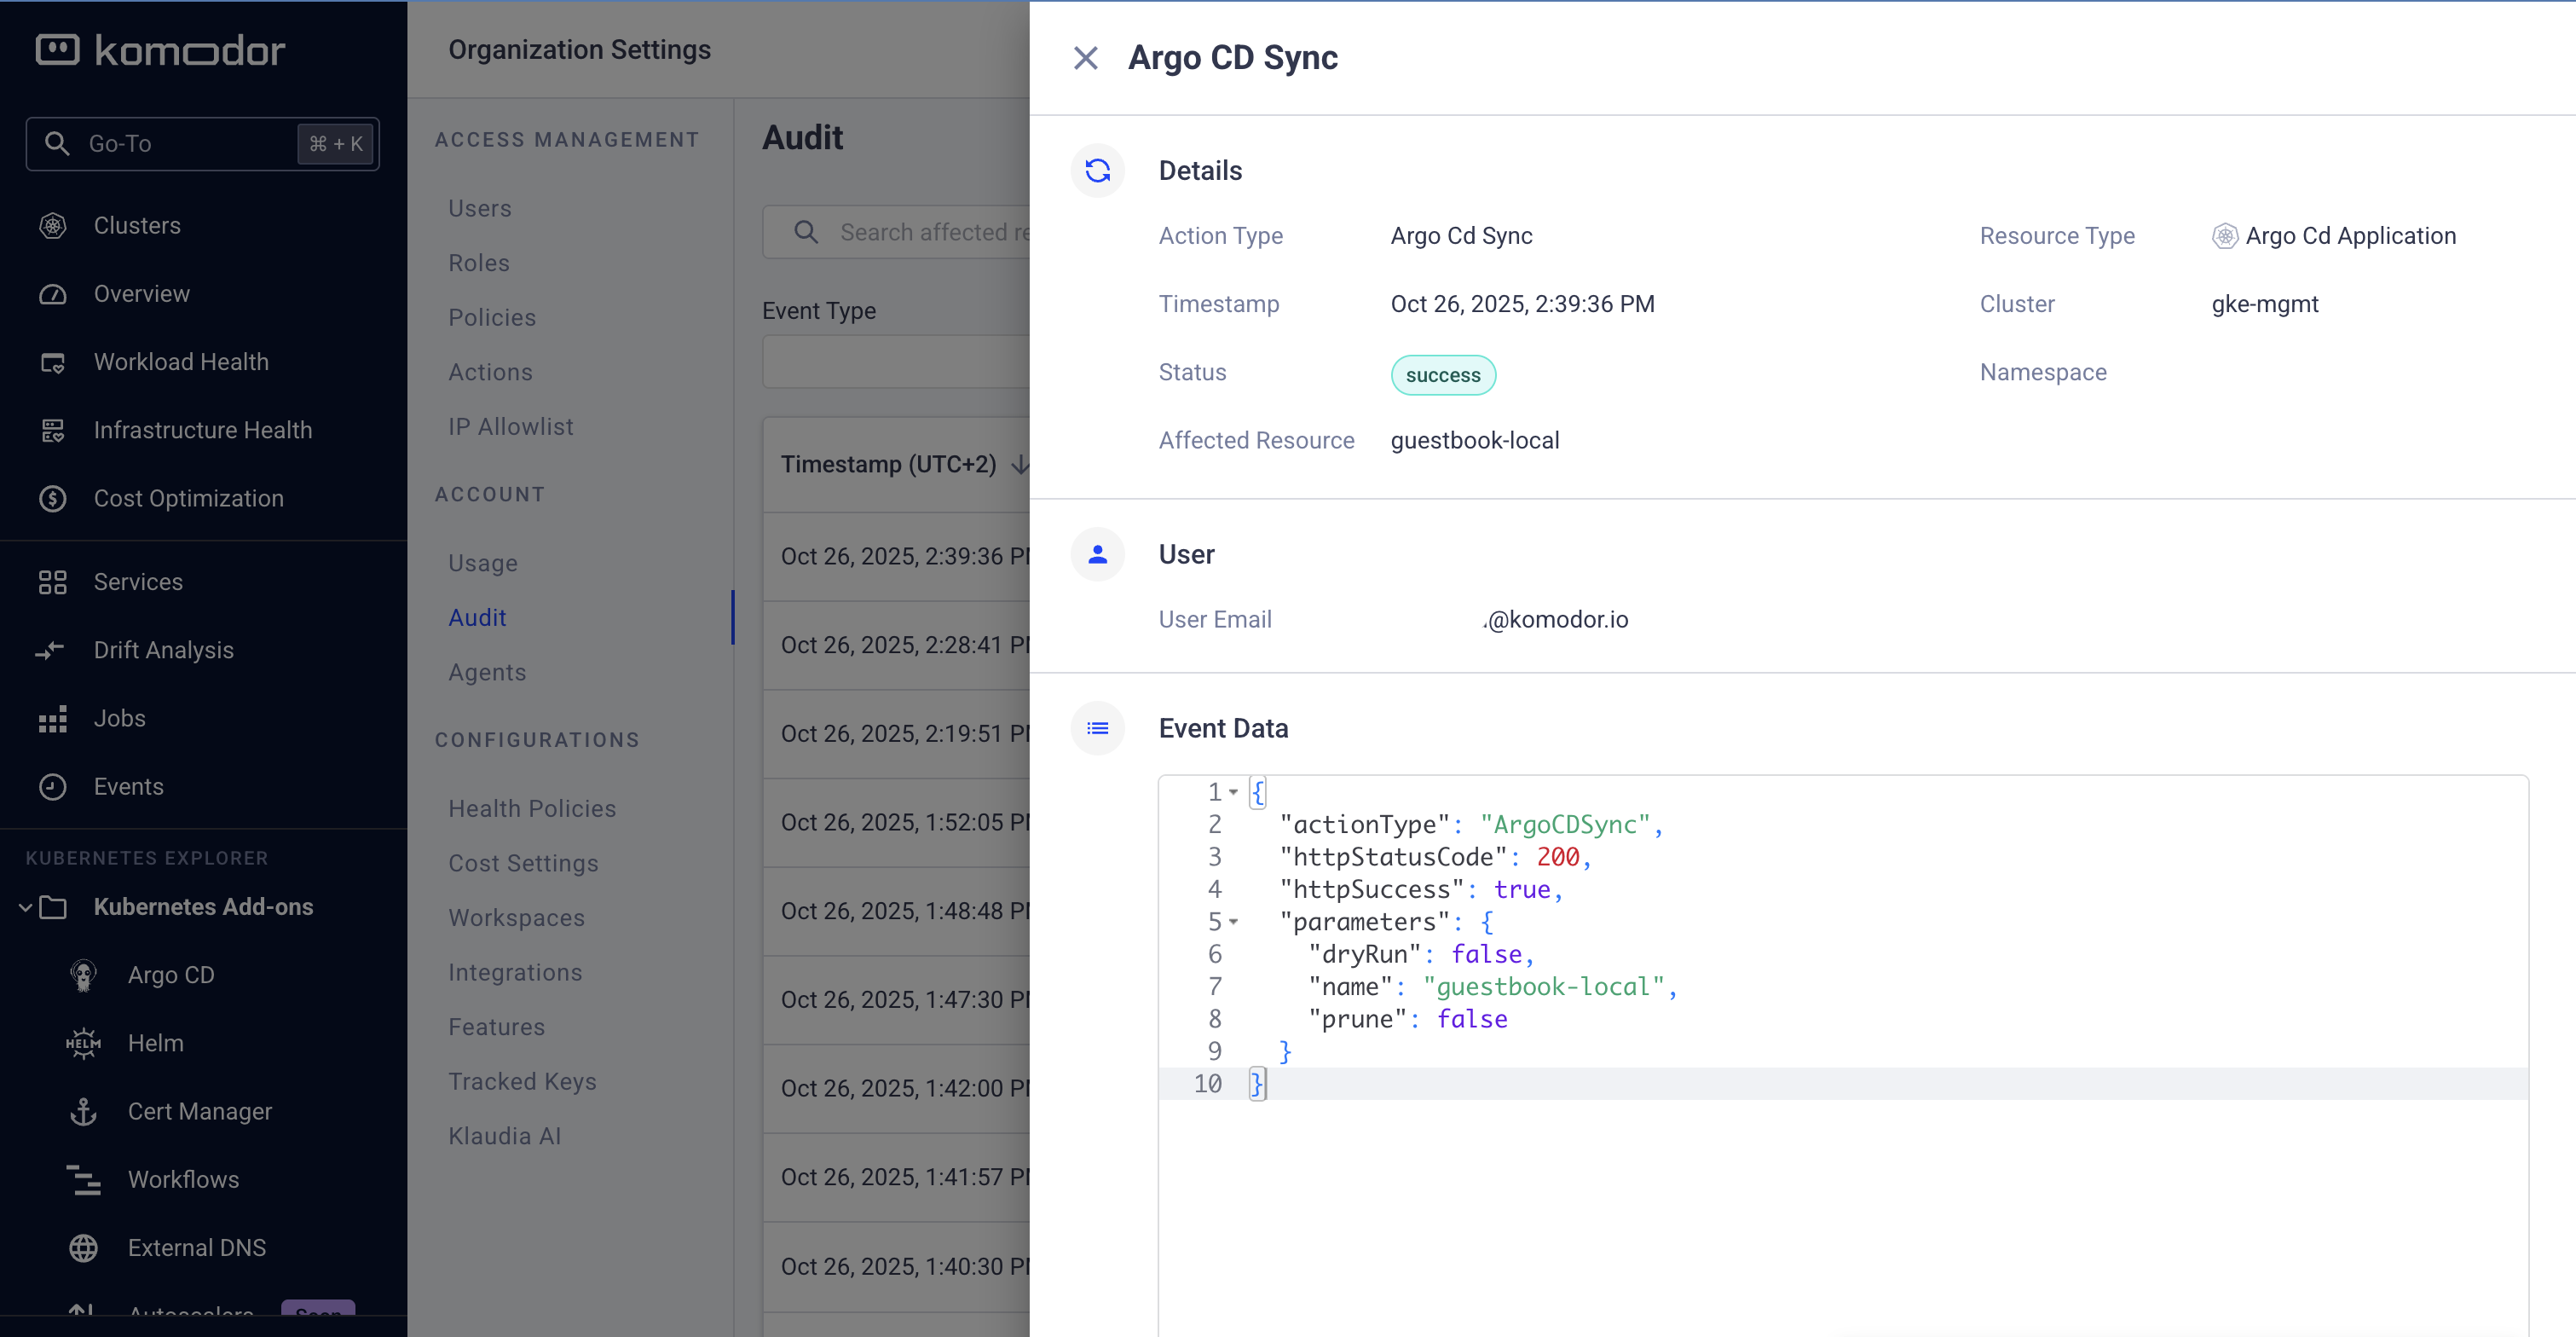Fold the parameters block at line 5
The height and width of the screenshot is (1337, 2576).
pyautogui.click(x=1234, y=922)
